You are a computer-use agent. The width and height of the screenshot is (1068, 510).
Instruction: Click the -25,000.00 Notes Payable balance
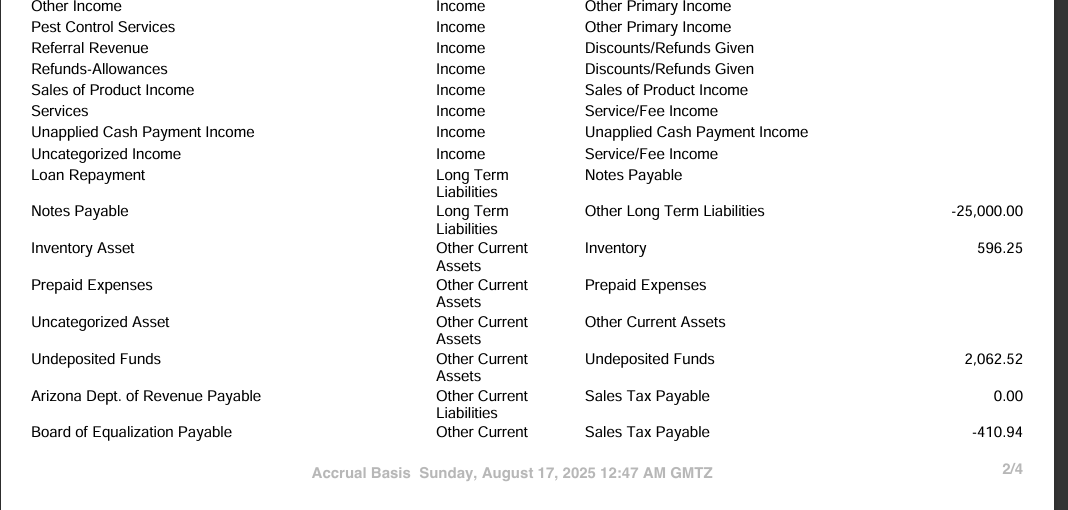(x=987, y=211)
